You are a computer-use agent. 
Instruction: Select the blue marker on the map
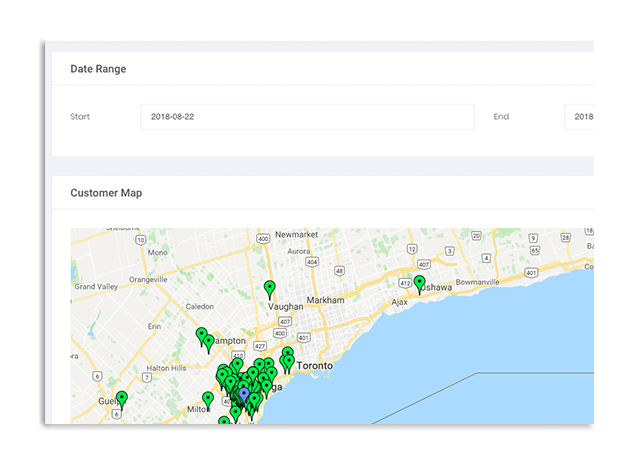coord(244,395)
